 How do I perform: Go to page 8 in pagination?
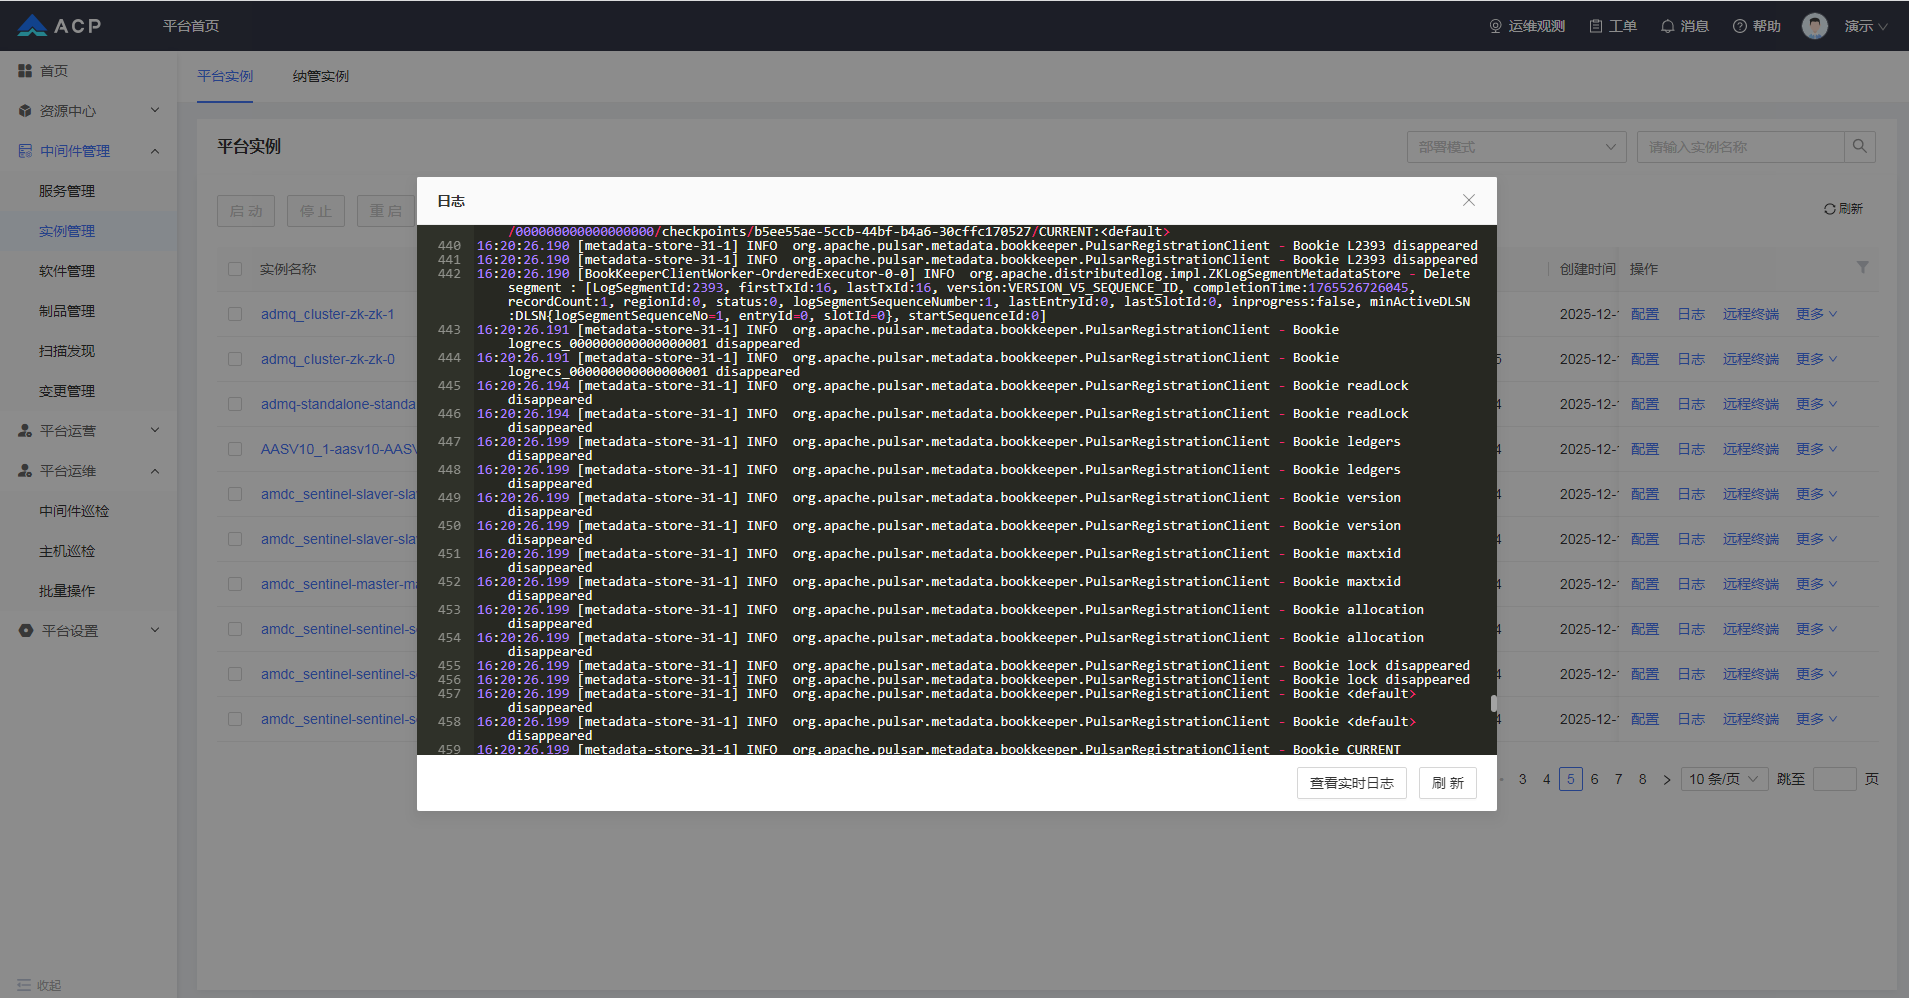click(x=1643, y=779)
